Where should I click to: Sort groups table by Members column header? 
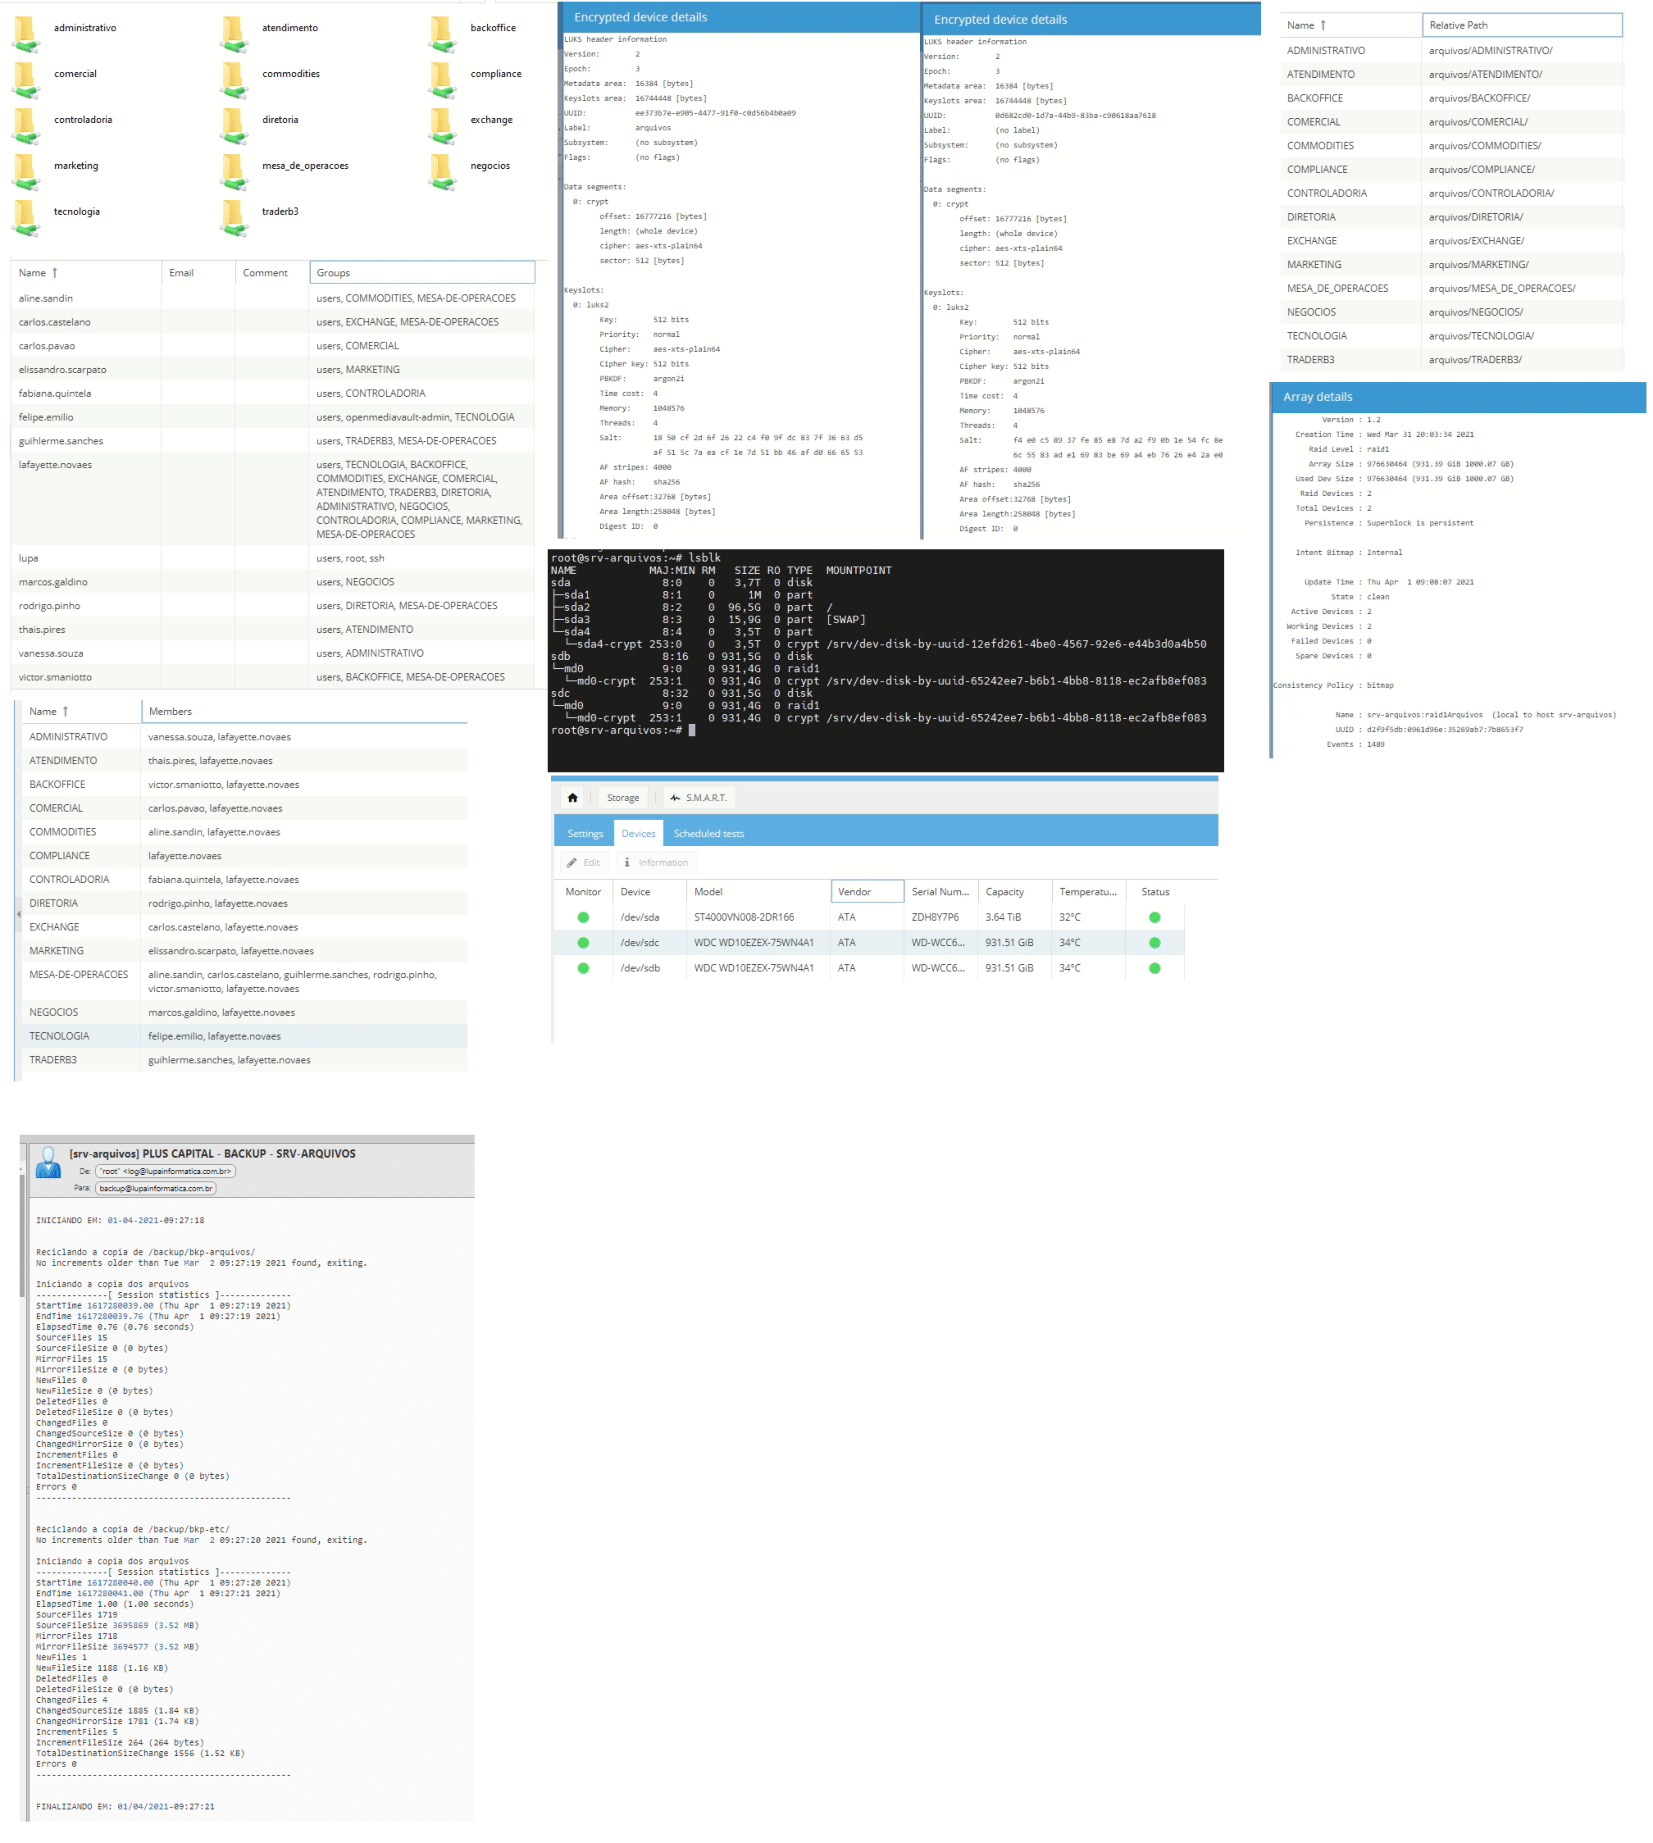pyautogui.click(x=304, y=711)
